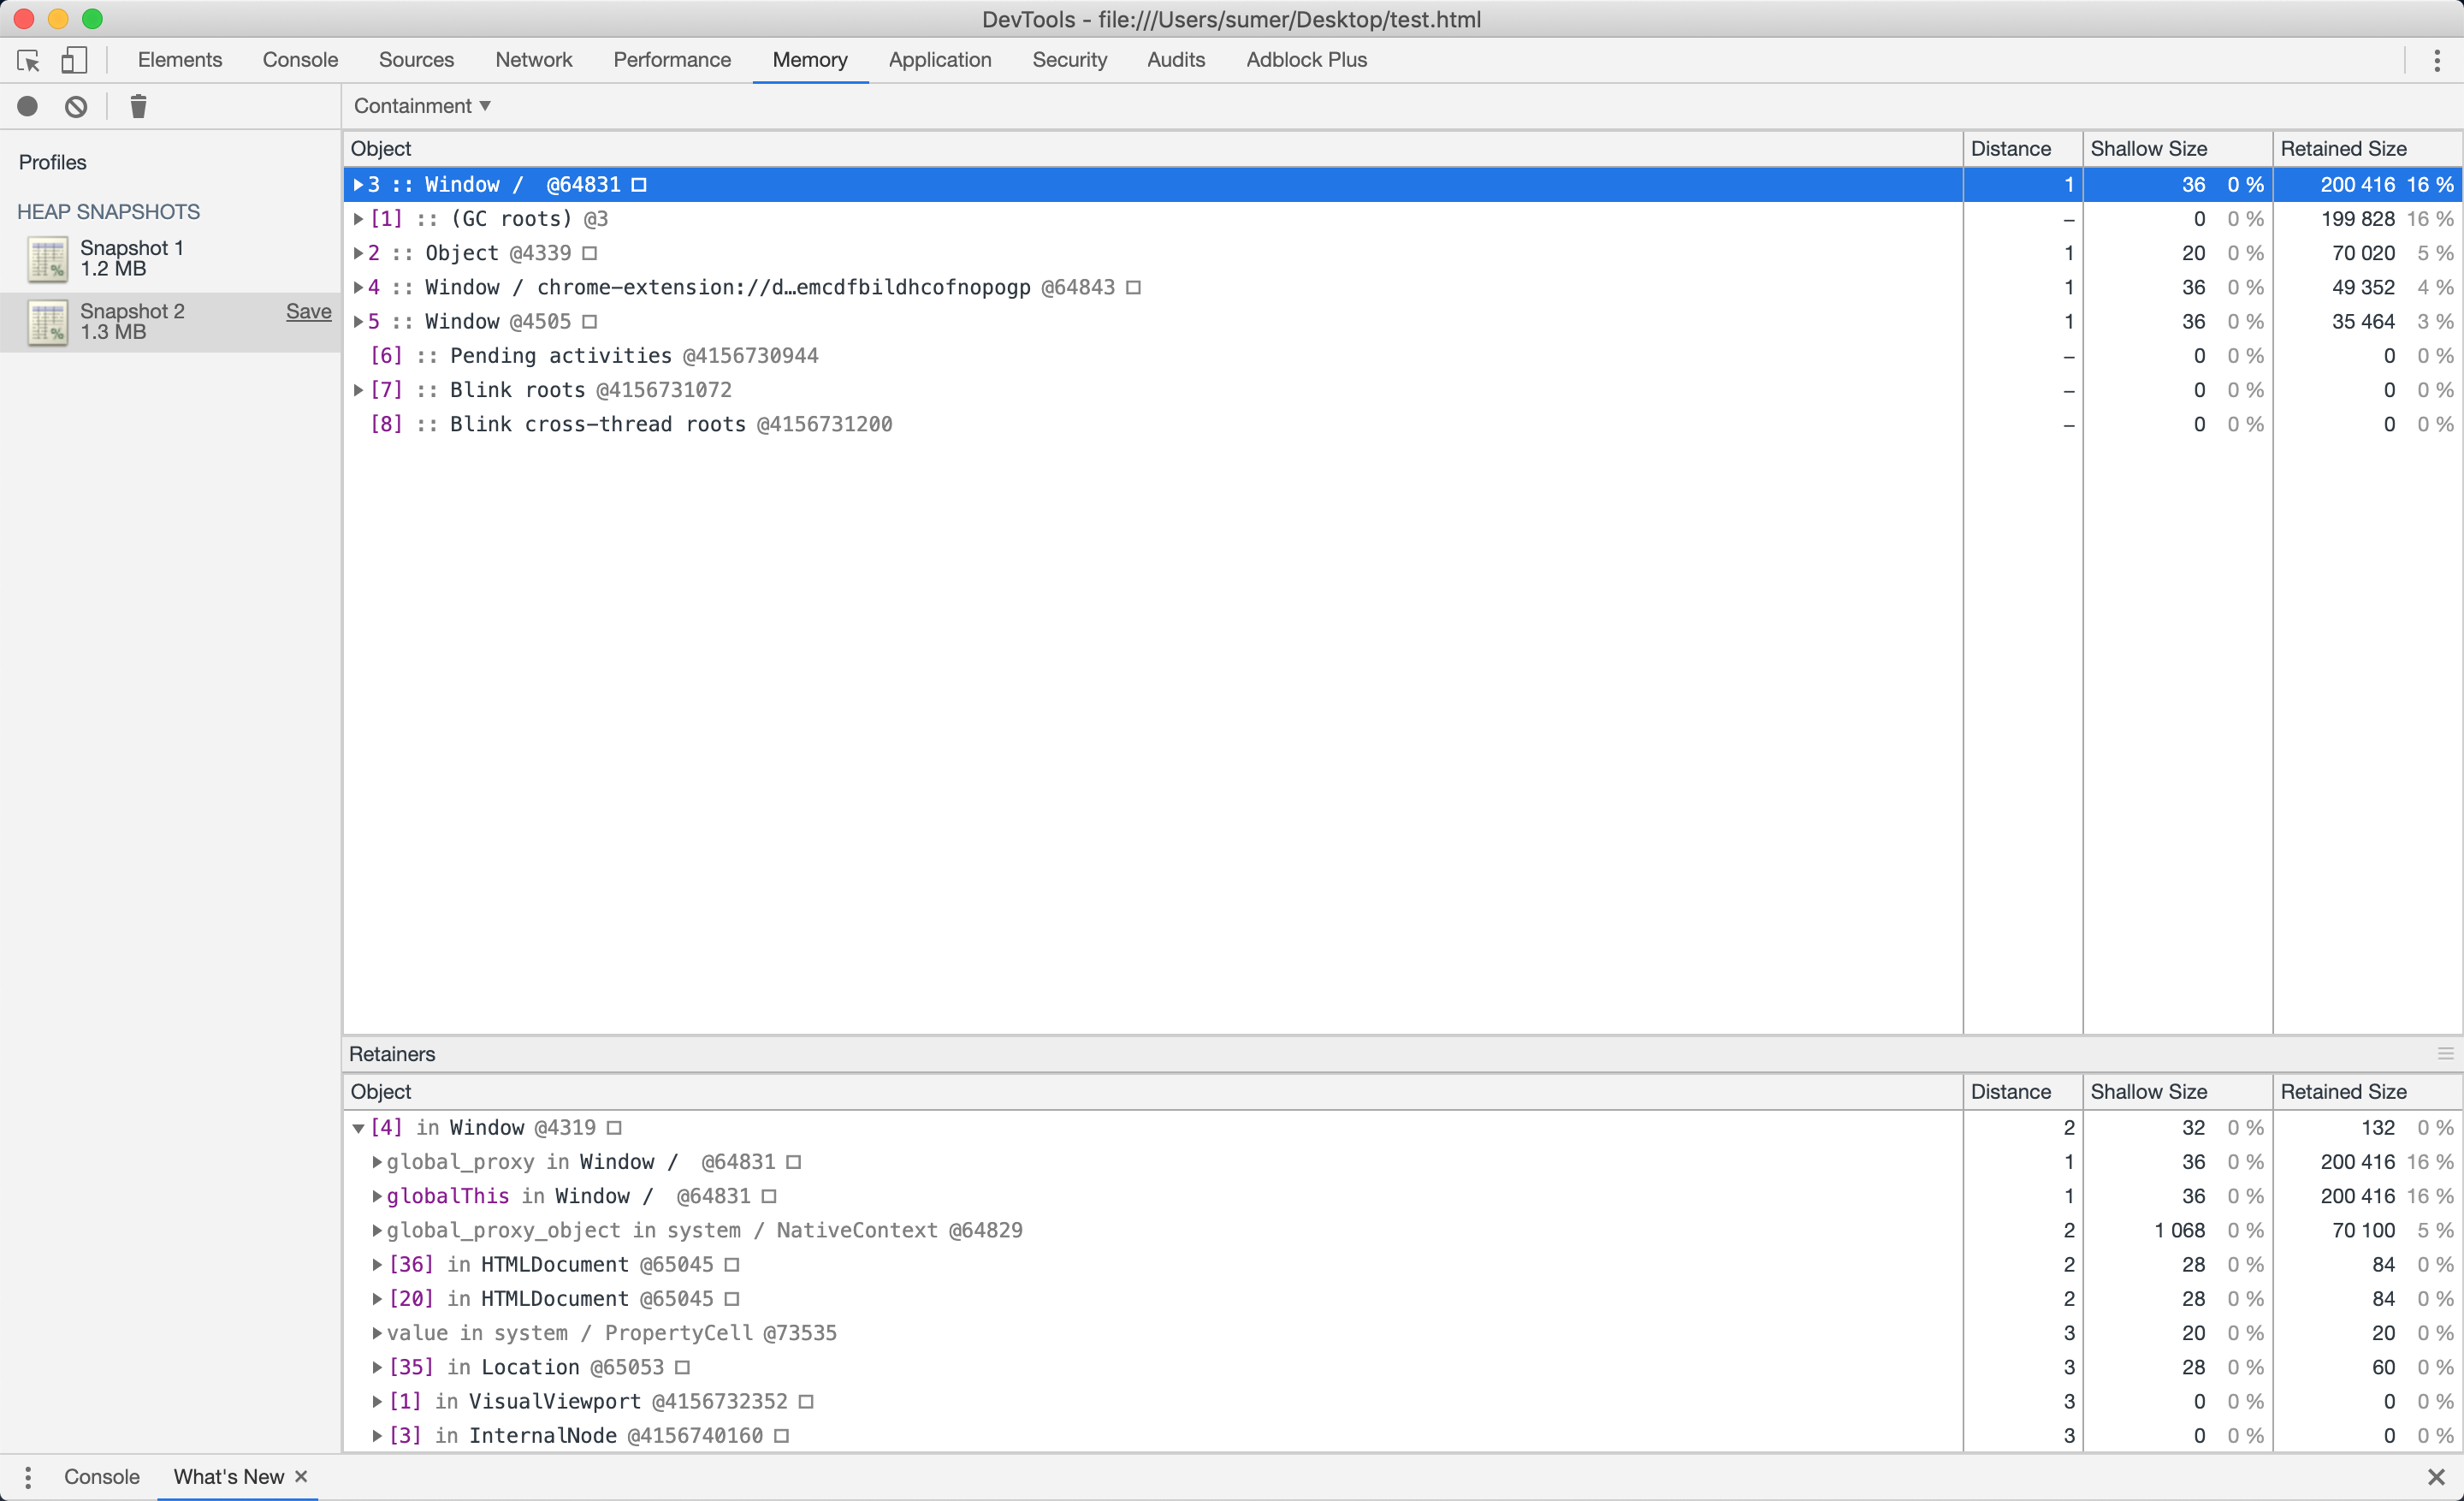Collapse the [4] in Window @4319 retainer
The height and width of the screenshot is (1501, 2464).
click(358, 1128)
